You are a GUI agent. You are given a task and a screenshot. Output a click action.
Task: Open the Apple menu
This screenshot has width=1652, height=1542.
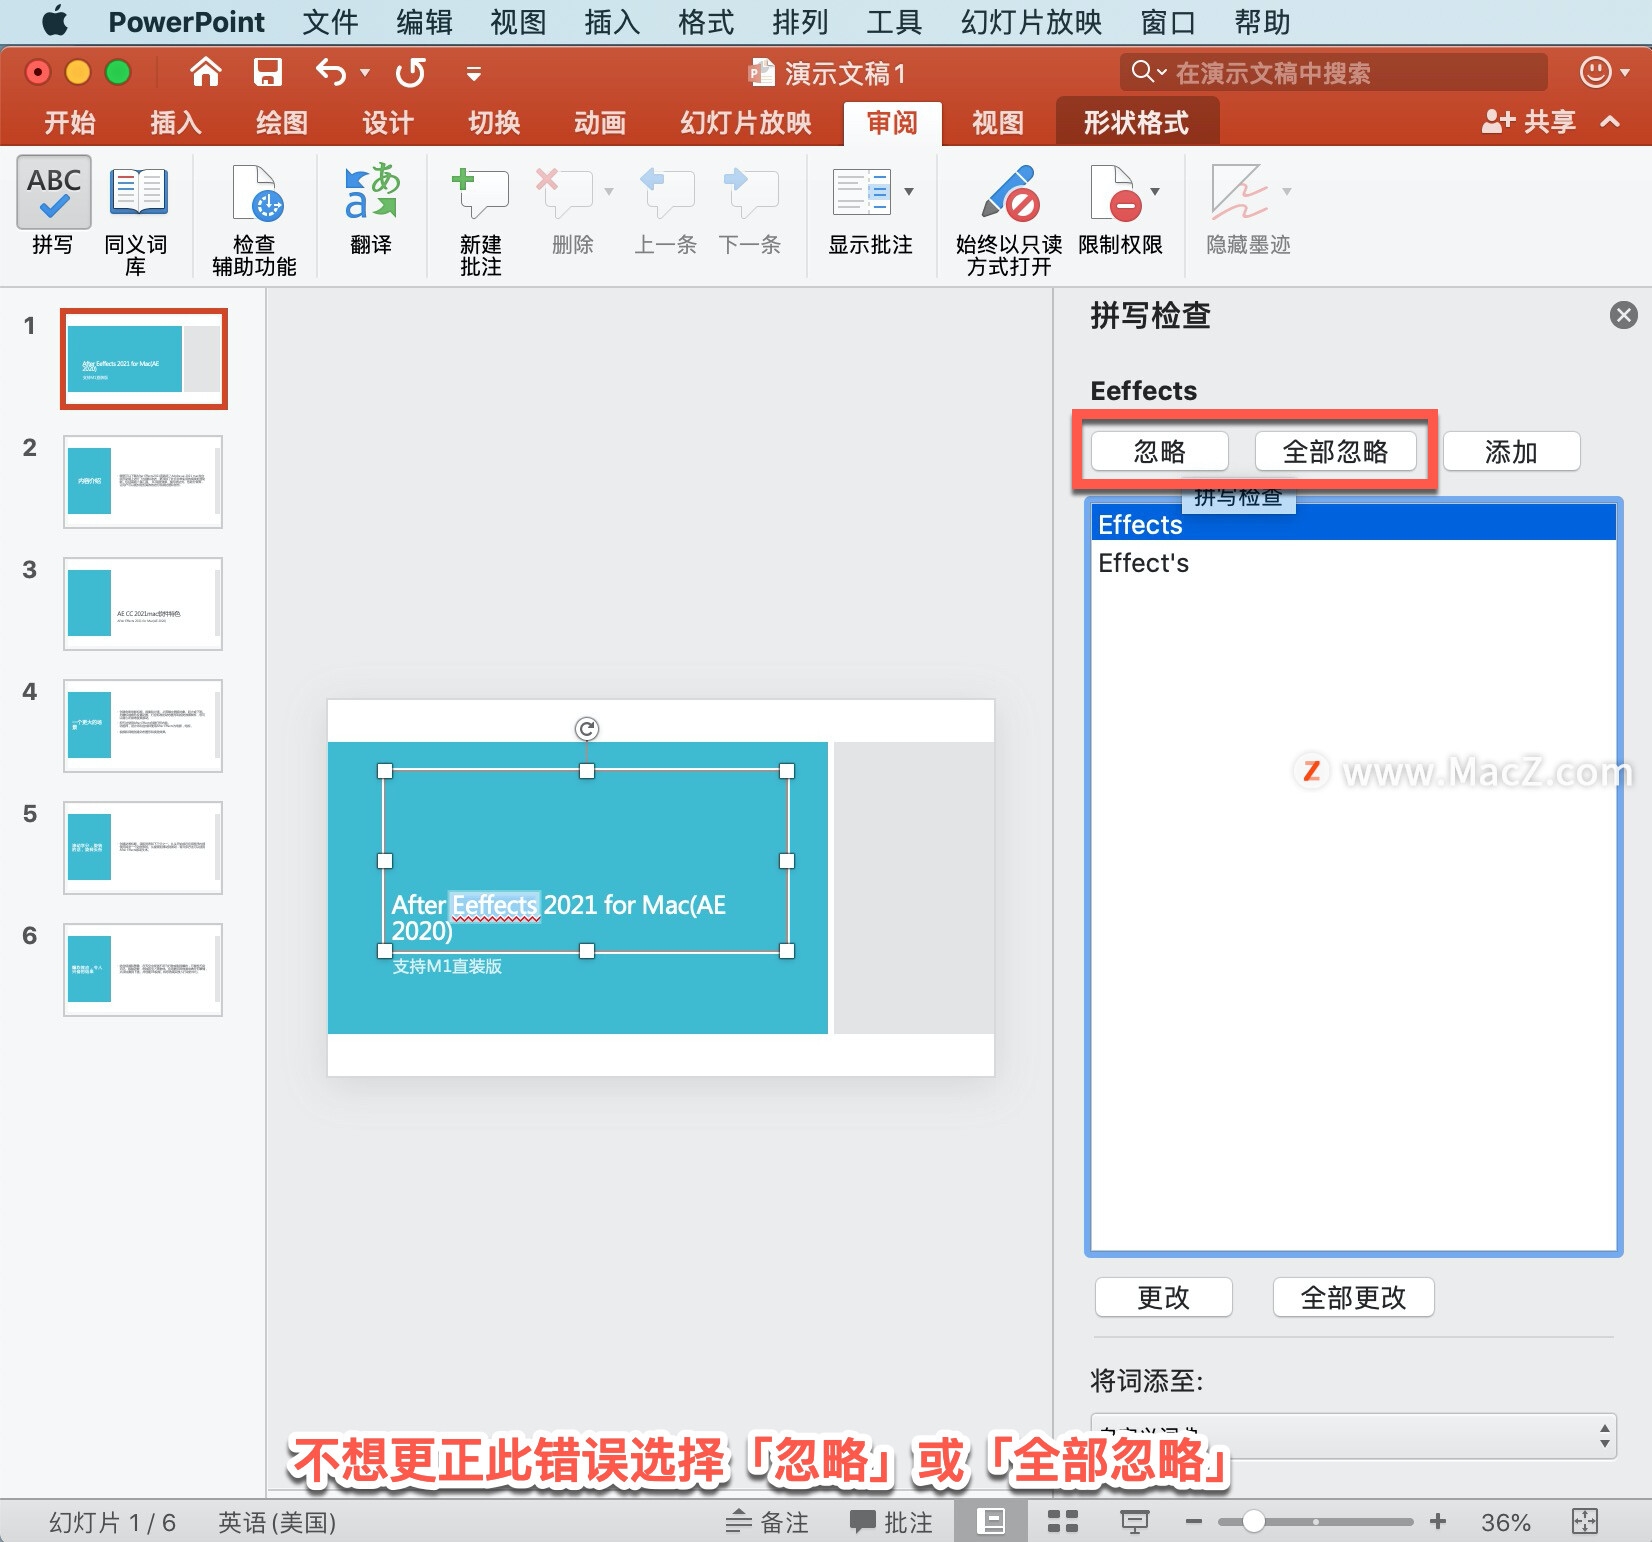(x=55, y=21)
